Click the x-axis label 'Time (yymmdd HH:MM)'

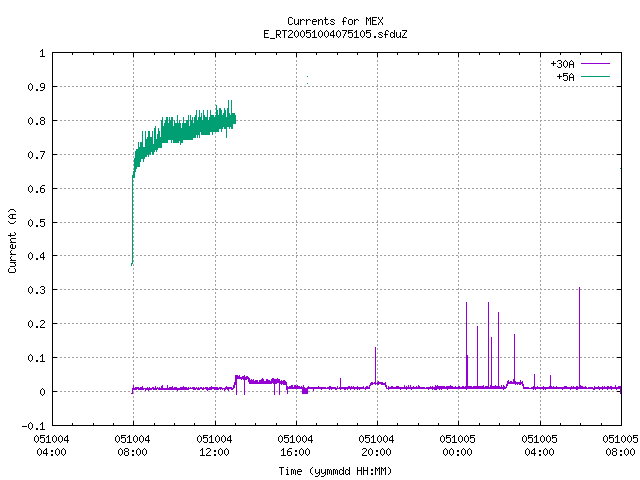click(x=335, y=471)
